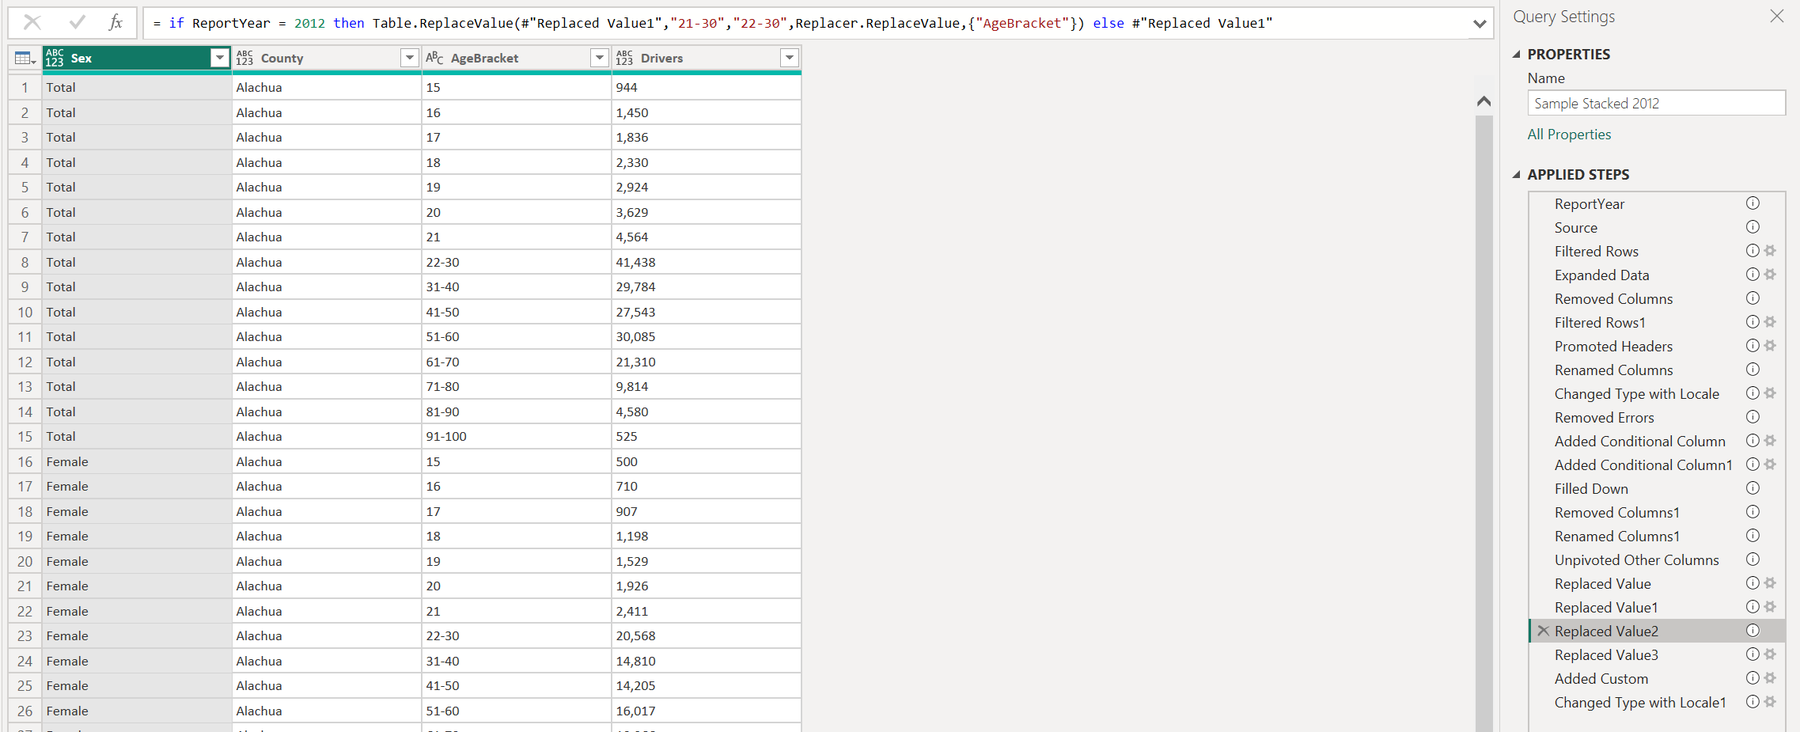Image resolution: width=1800 pixels, height=732 pixels.
Task: Open gear settings for Expanded Data step
Action: point(1770,275)
